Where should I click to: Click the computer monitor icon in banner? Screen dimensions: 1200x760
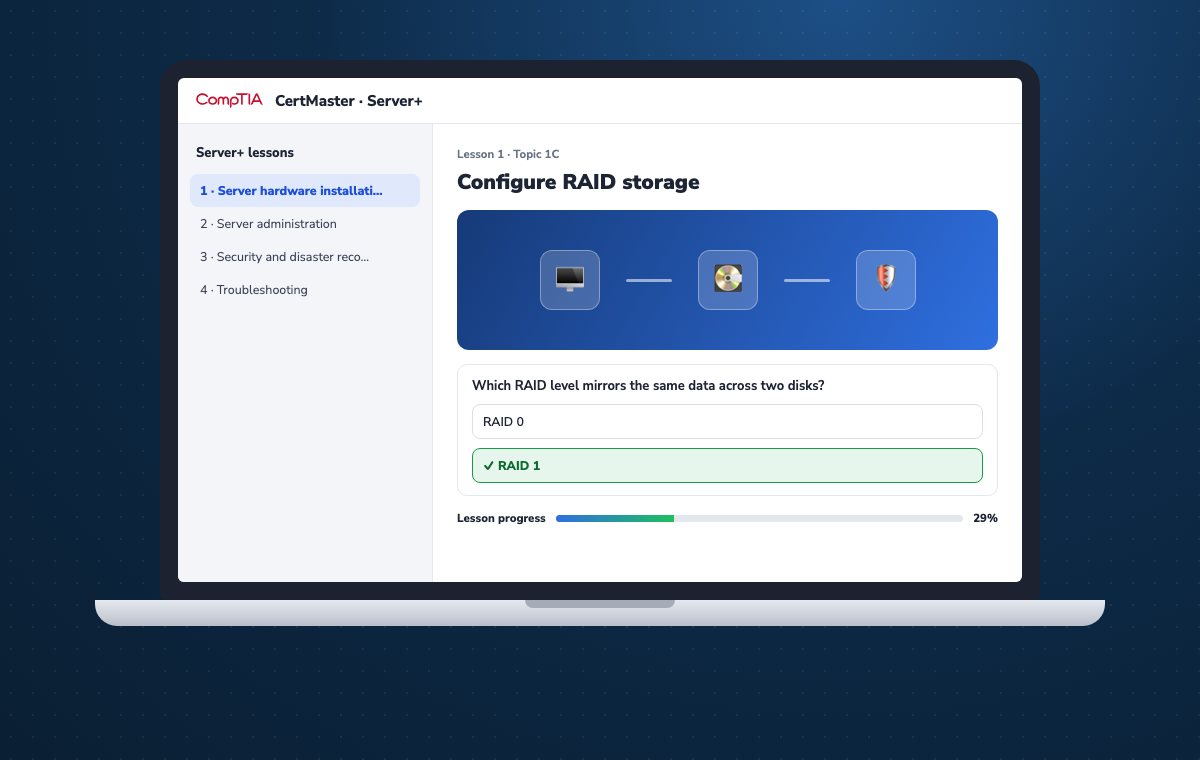[570, 280]
